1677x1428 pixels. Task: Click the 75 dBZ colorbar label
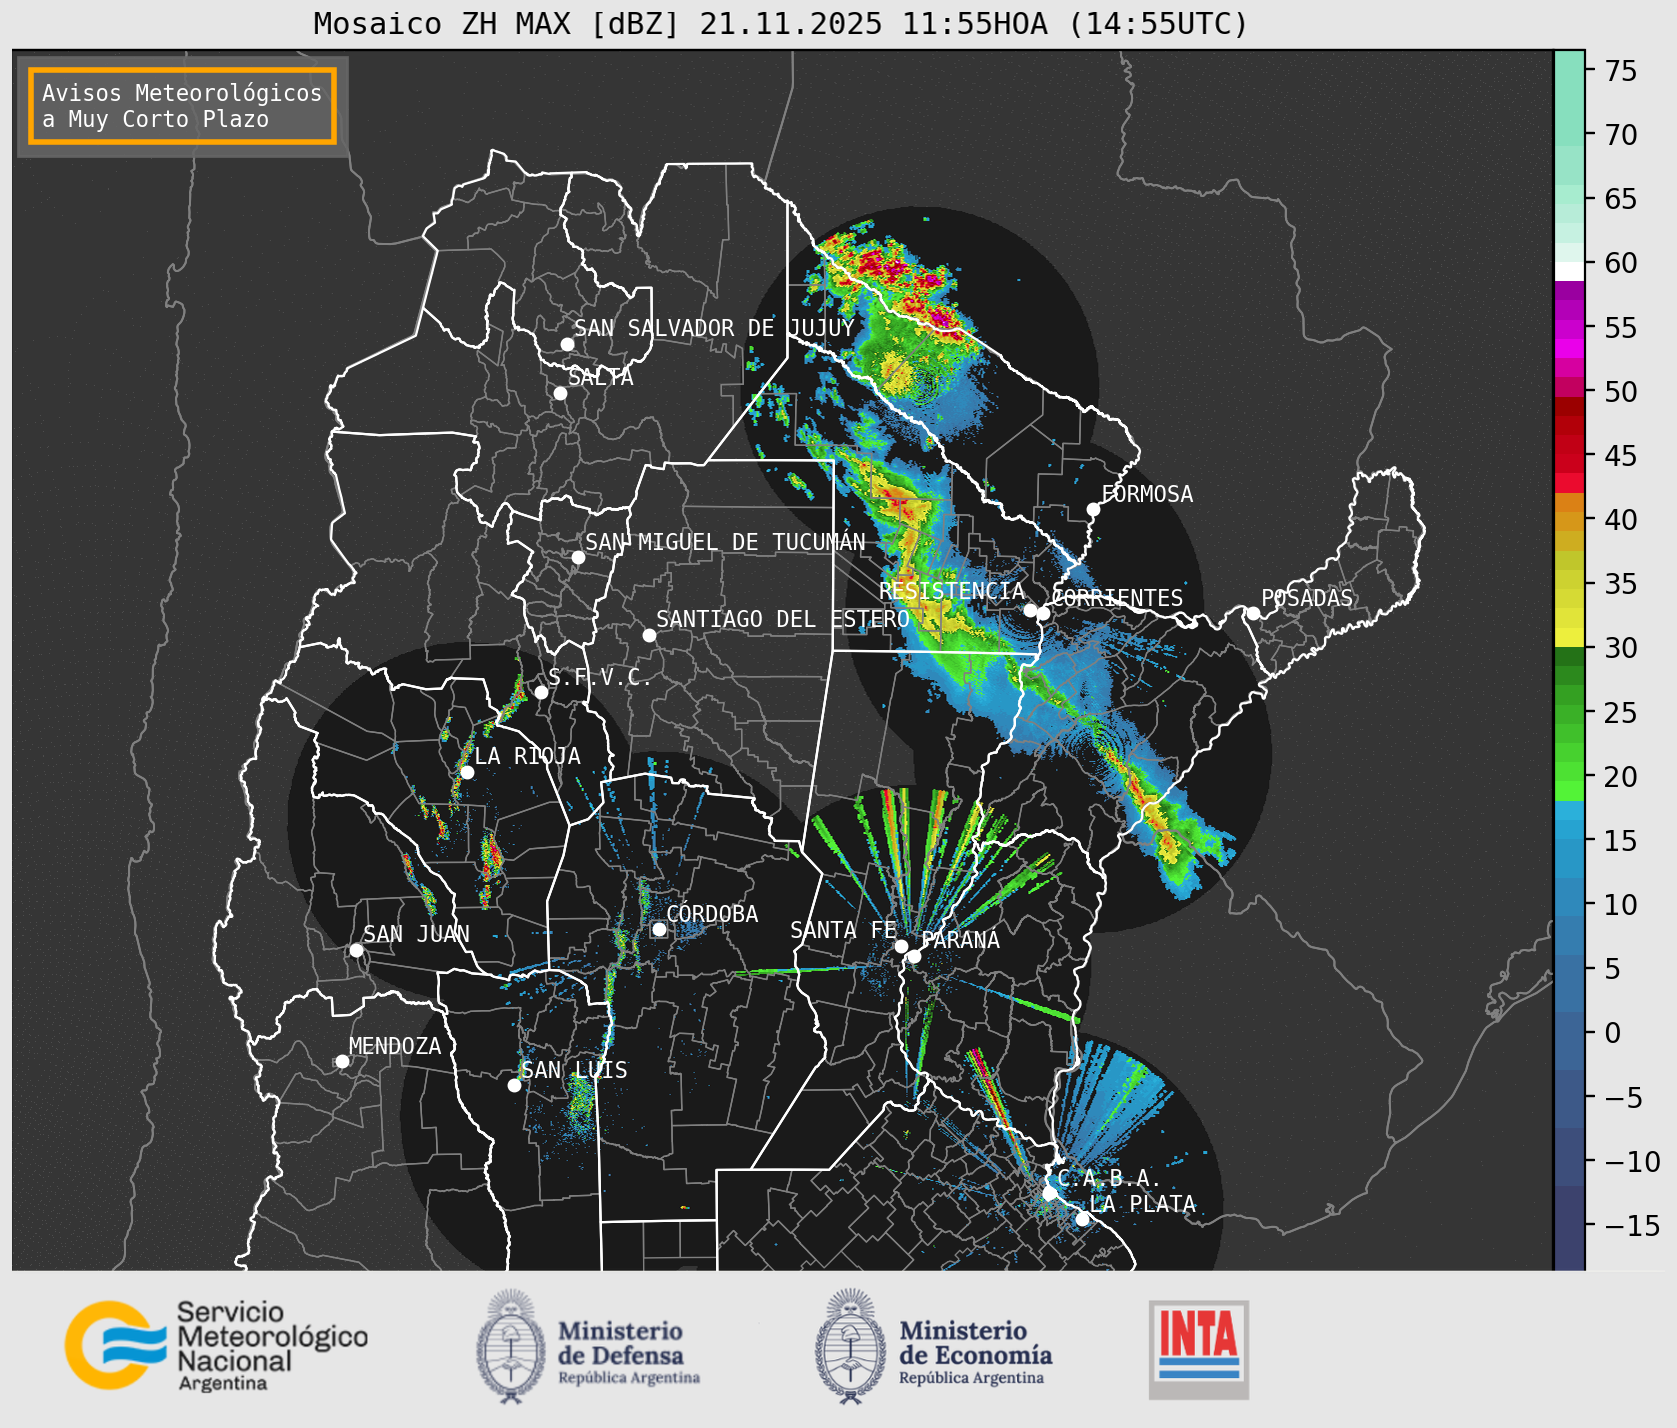(x=1621, y=71)
